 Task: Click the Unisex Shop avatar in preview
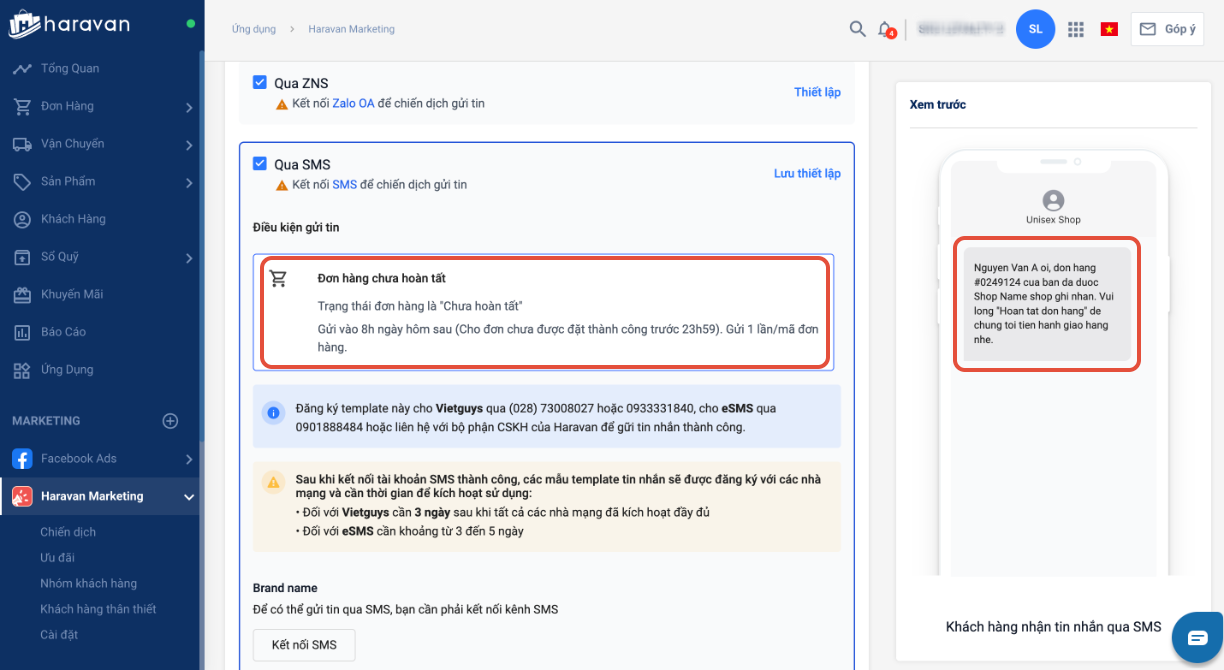[1053, 200]
